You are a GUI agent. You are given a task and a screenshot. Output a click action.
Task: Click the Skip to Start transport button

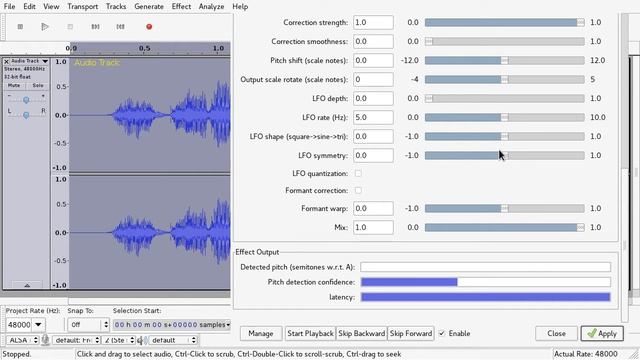click(95, 27)
